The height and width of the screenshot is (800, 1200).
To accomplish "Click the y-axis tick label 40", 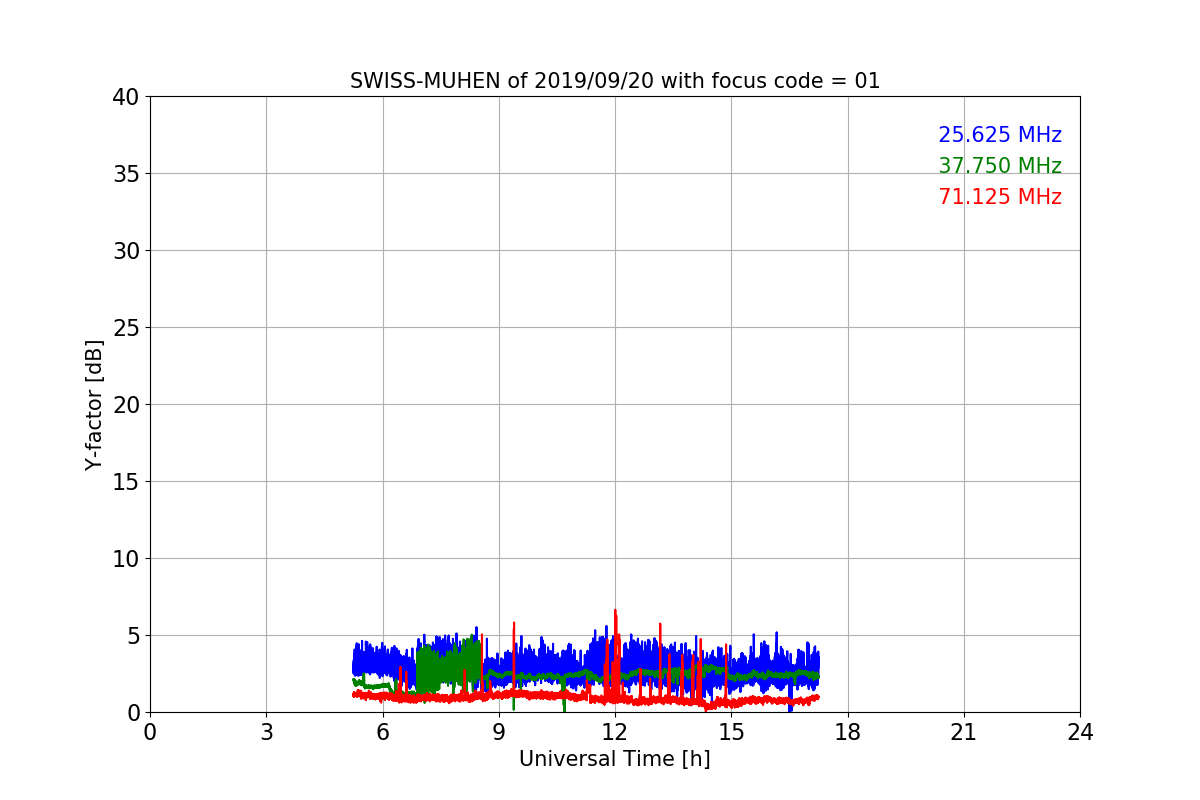I will click(126, 97).
